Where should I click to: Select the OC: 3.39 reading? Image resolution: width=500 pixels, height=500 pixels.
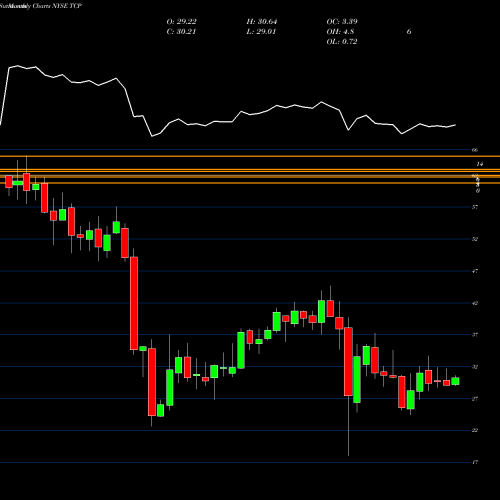pos(342,22)
